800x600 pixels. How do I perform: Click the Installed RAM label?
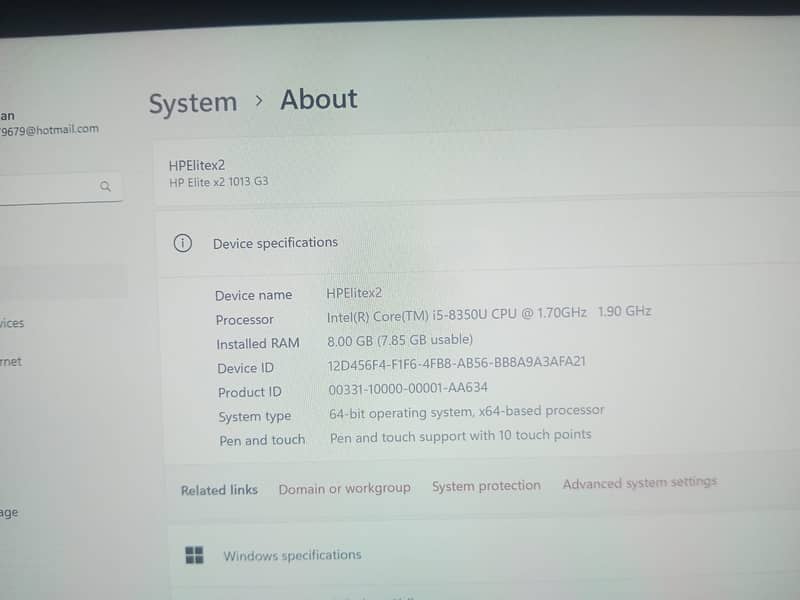tap(258, 344)
